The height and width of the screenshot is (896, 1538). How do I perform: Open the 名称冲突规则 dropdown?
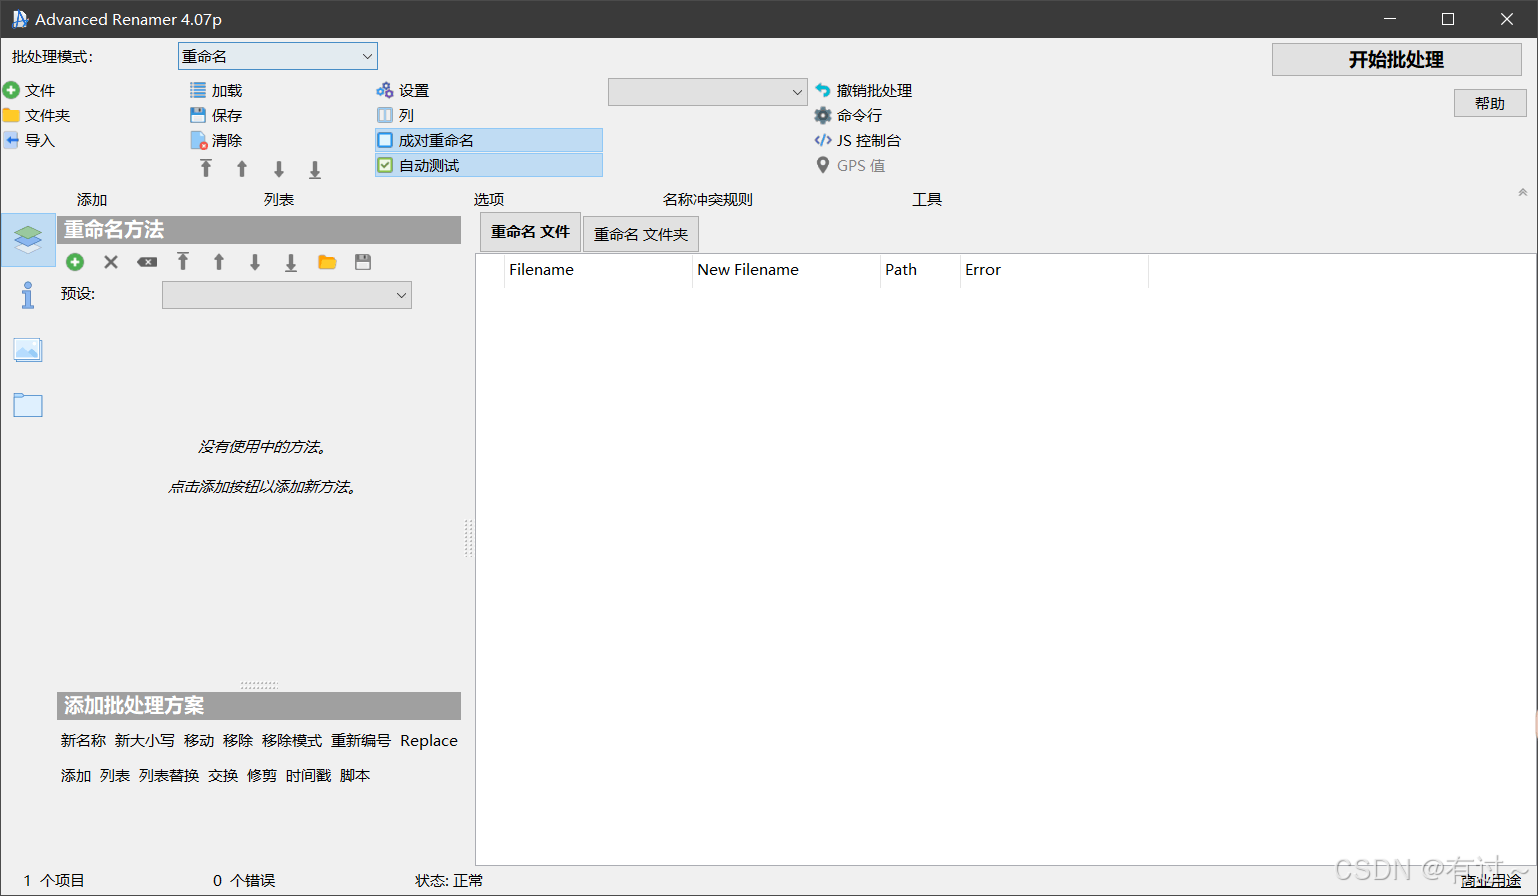708,92
